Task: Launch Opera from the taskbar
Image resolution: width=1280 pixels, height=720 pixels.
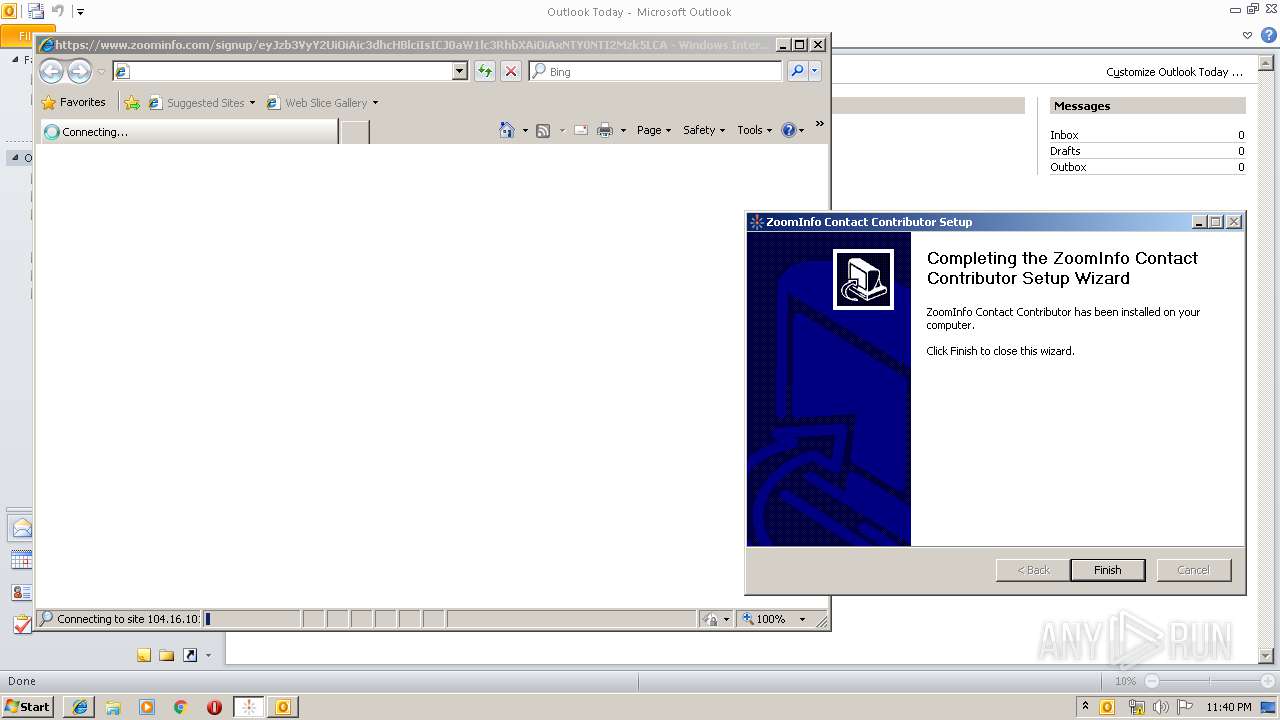Action: [214, 707]
